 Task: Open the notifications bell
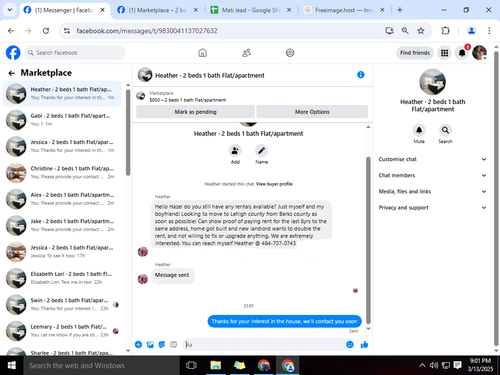pos(462,53)
